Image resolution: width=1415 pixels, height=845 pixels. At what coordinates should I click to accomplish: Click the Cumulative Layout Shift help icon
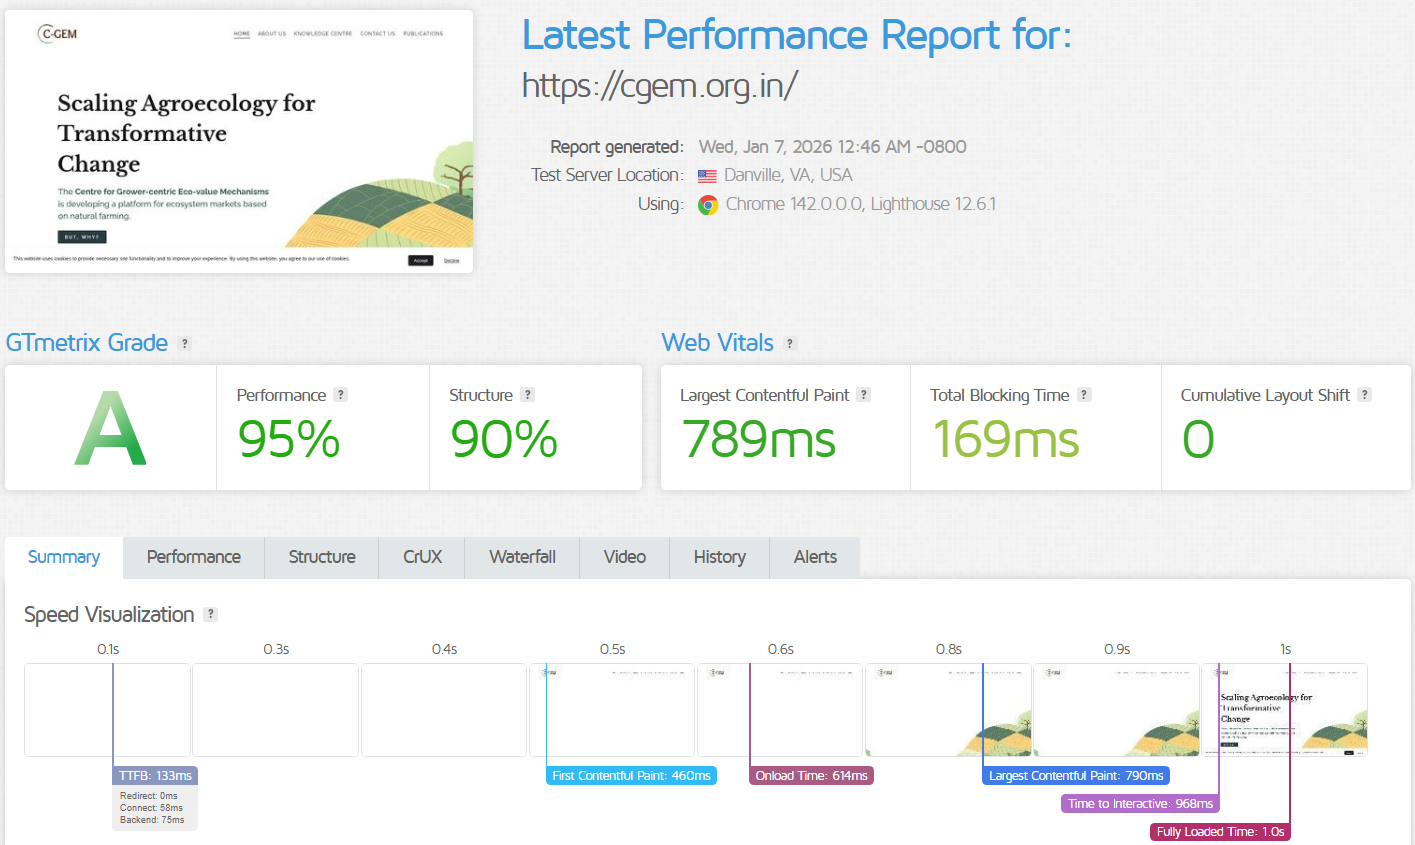pos(1365,395)
